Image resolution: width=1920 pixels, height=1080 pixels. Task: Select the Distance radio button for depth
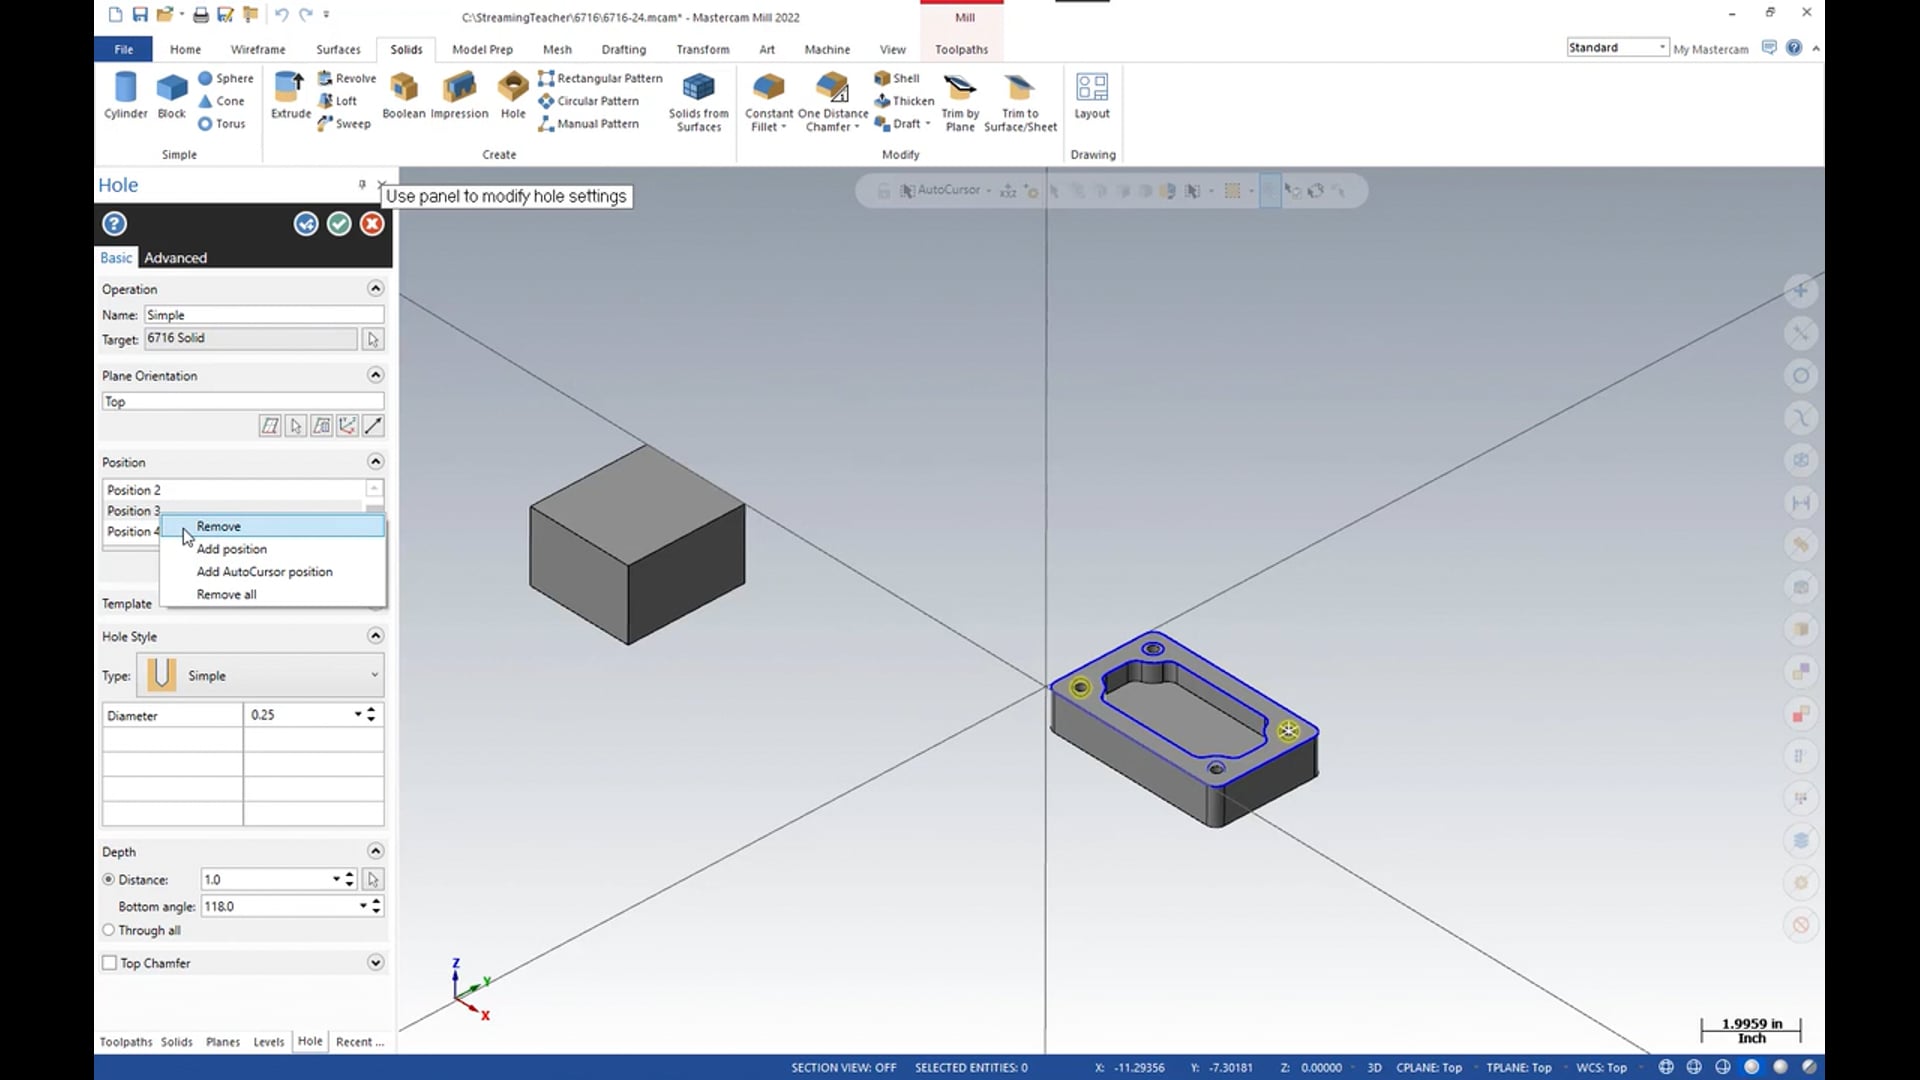[108, 880]
